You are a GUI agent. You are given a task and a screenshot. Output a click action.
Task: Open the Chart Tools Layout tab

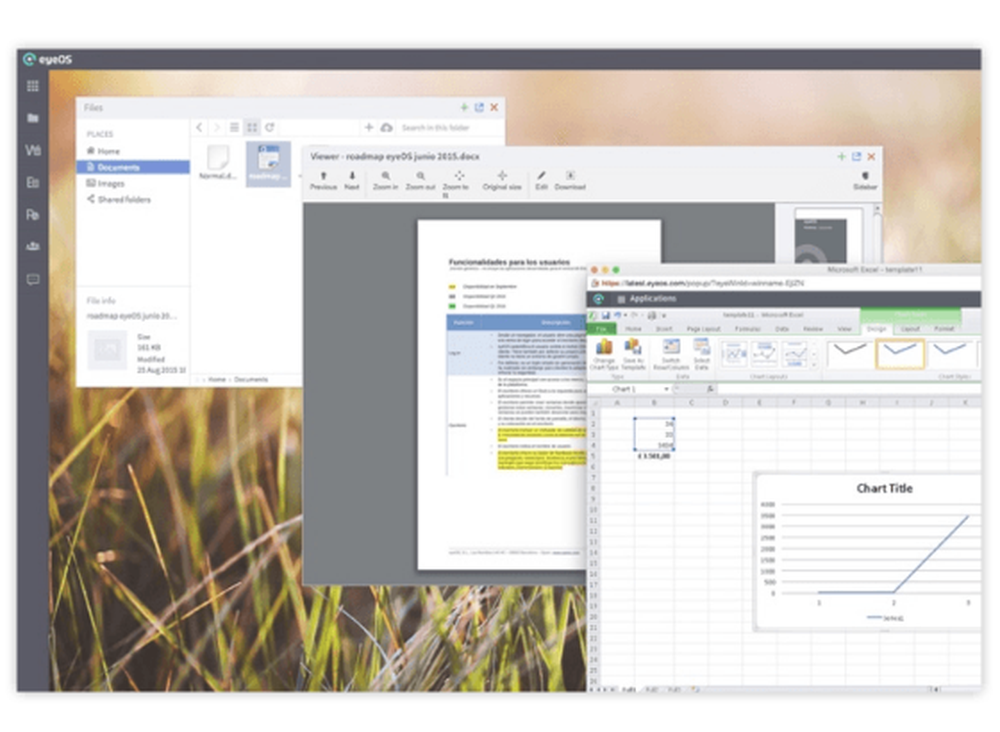pyautogui.click(x=910, y=328)
